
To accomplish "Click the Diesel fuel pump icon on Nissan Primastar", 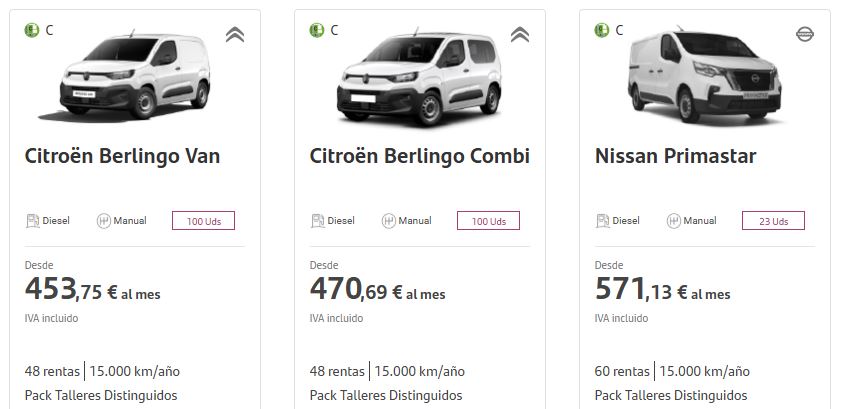I will click(602, 221).
